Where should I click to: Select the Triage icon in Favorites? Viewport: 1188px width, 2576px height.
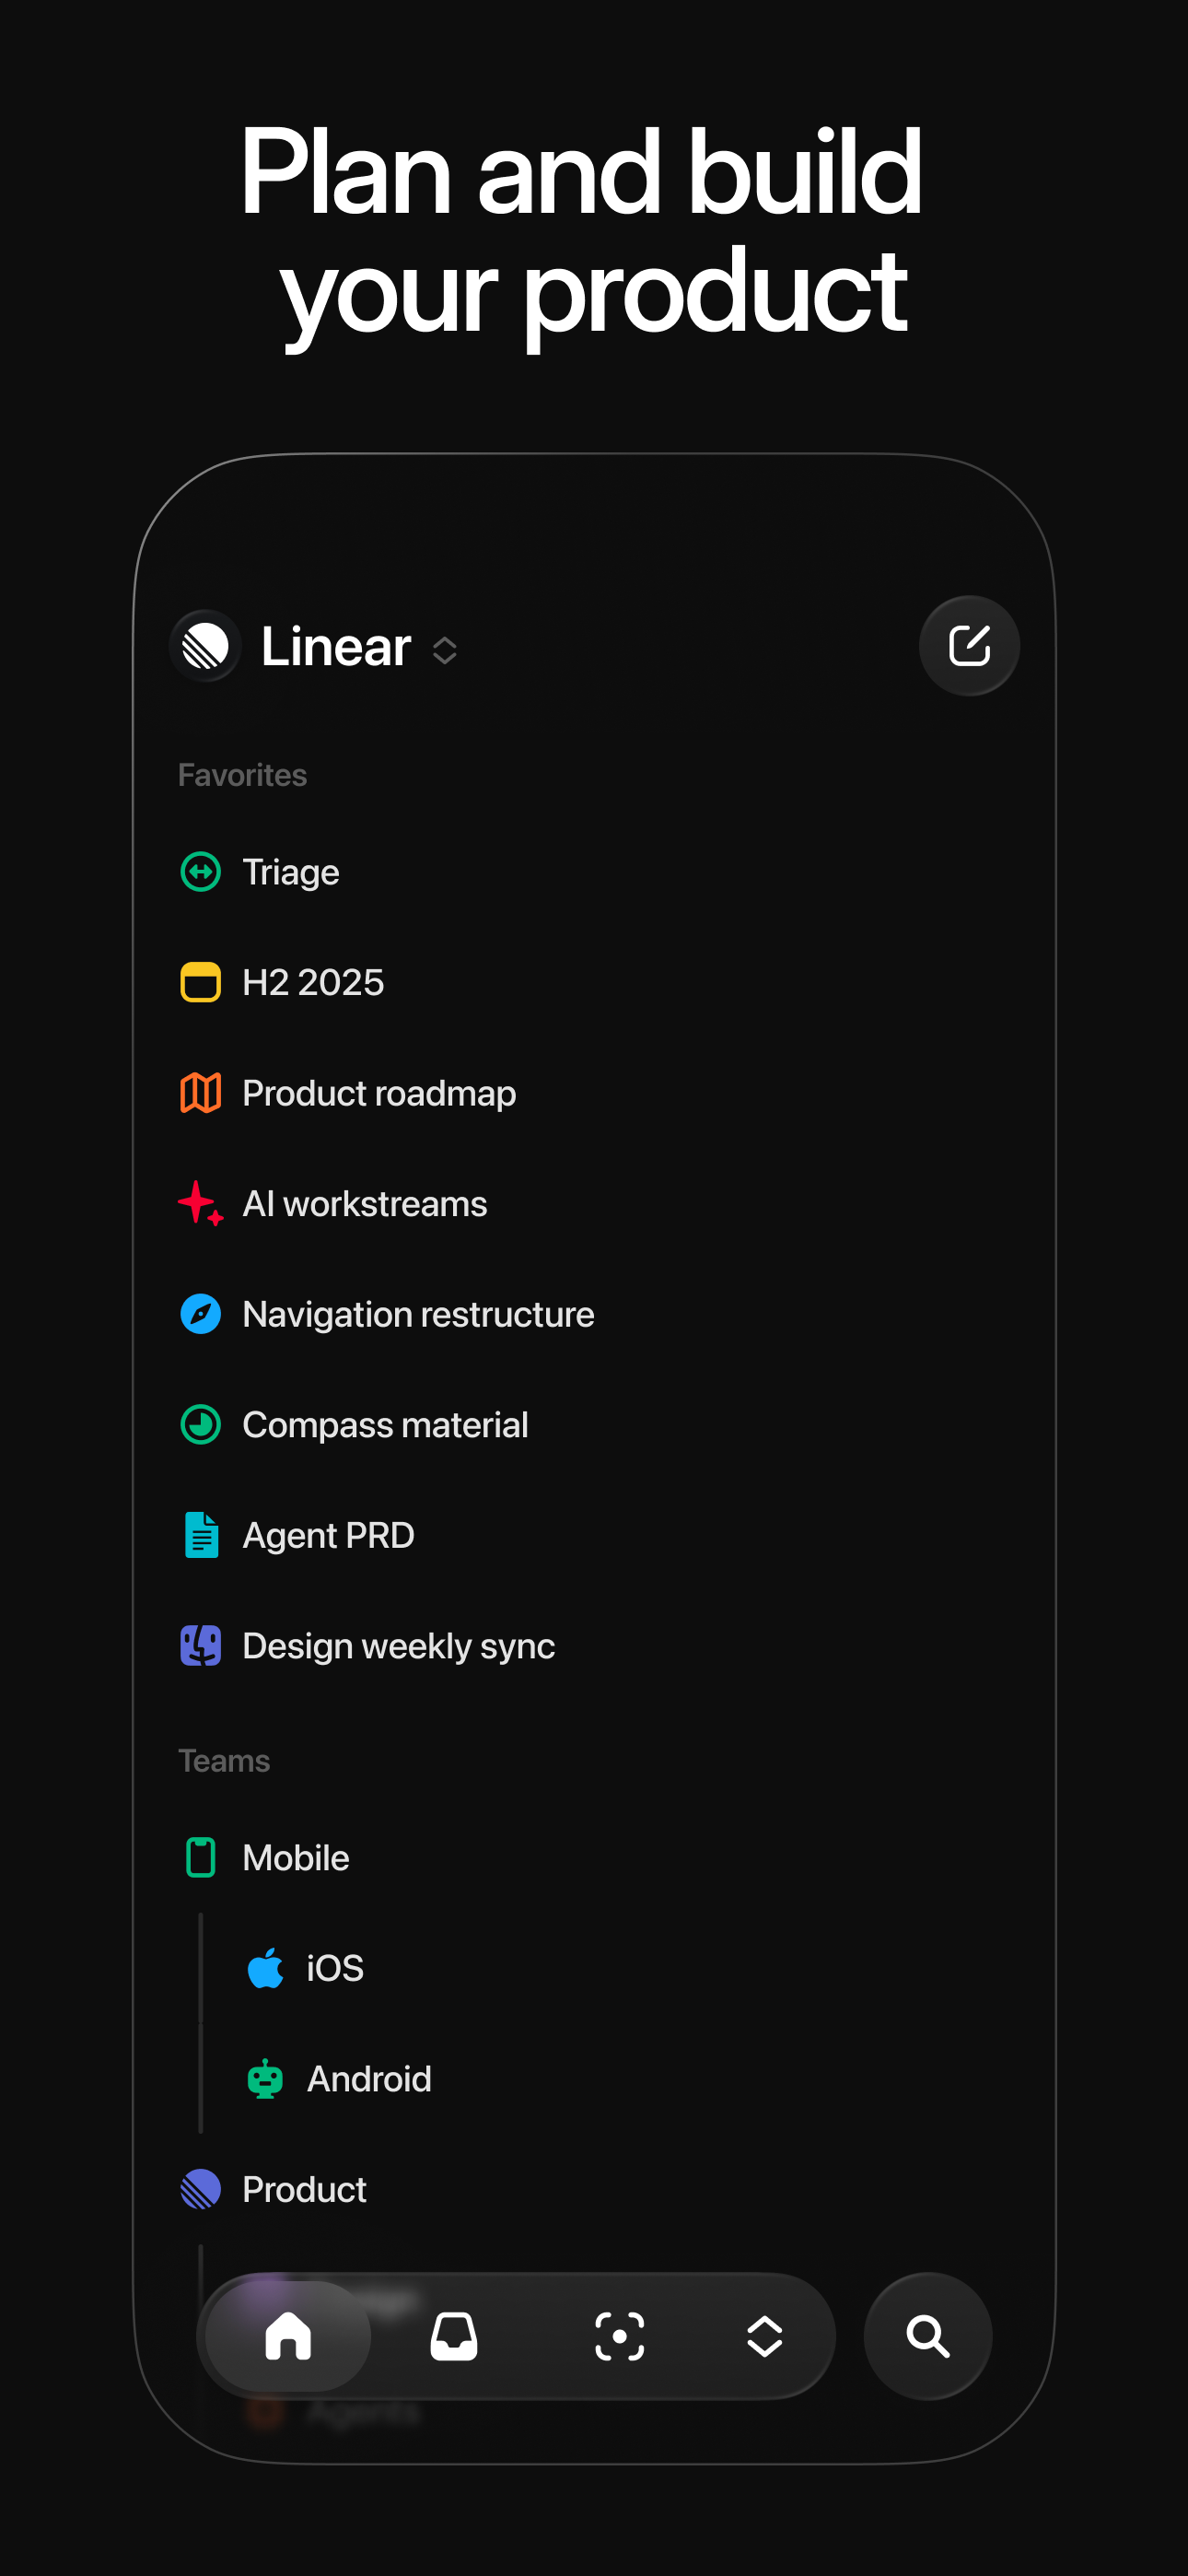click(x=201, y=872)
